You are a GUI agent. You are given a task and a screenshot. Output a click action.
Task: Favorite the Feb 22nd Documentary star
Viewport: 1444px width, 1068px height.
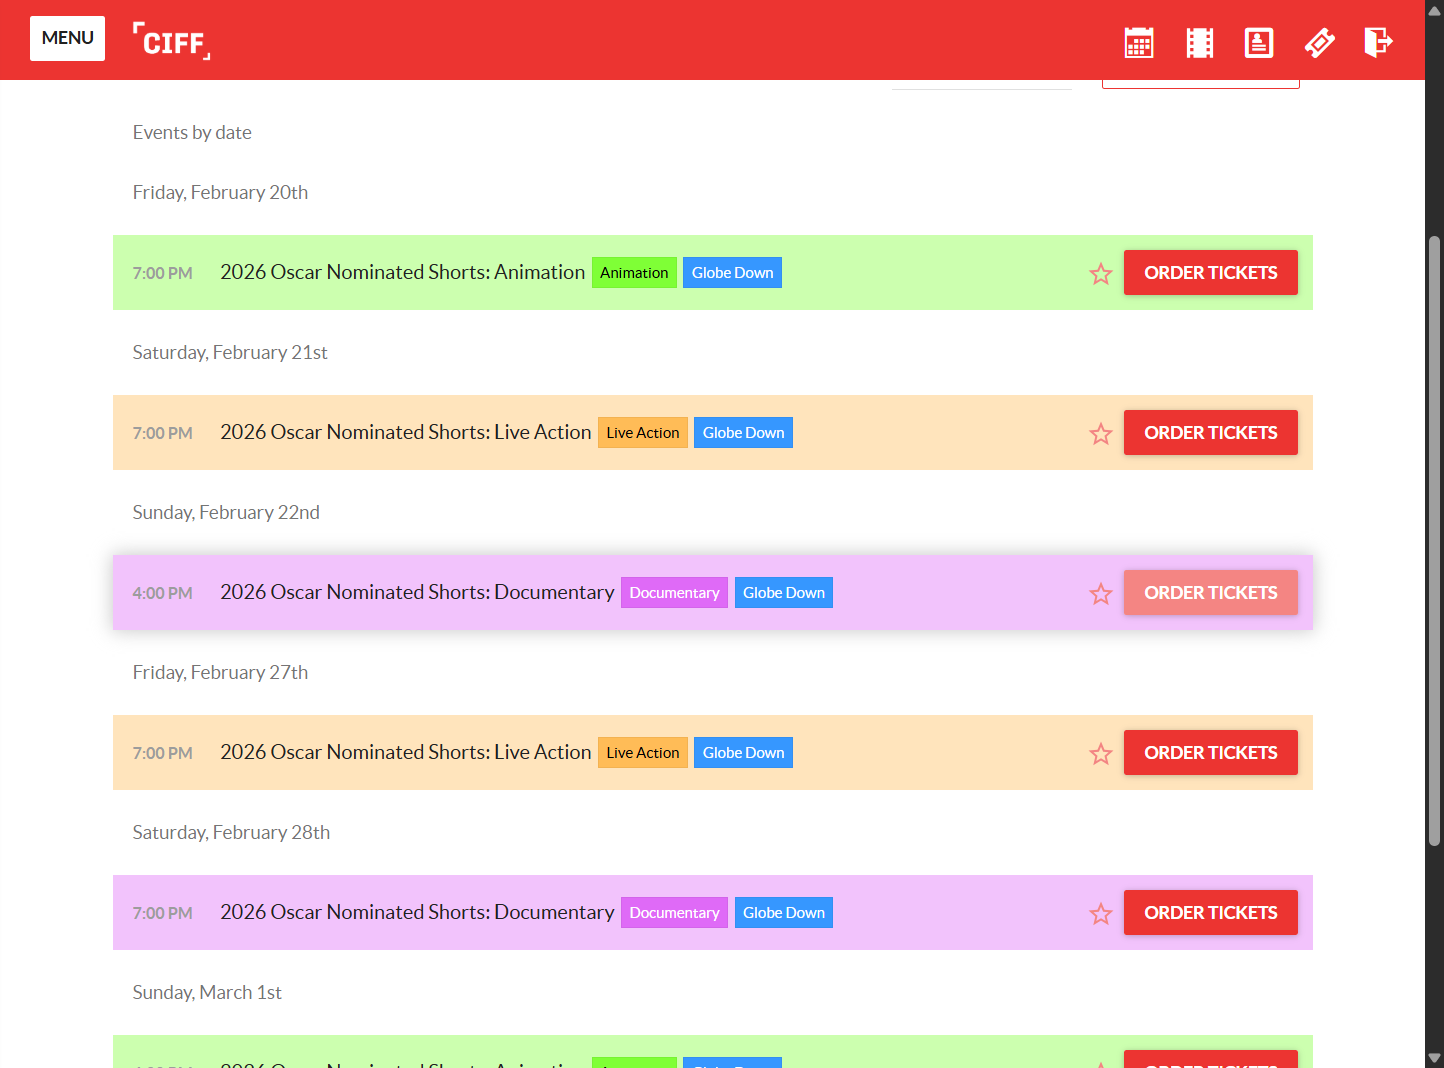(1101, 593)
